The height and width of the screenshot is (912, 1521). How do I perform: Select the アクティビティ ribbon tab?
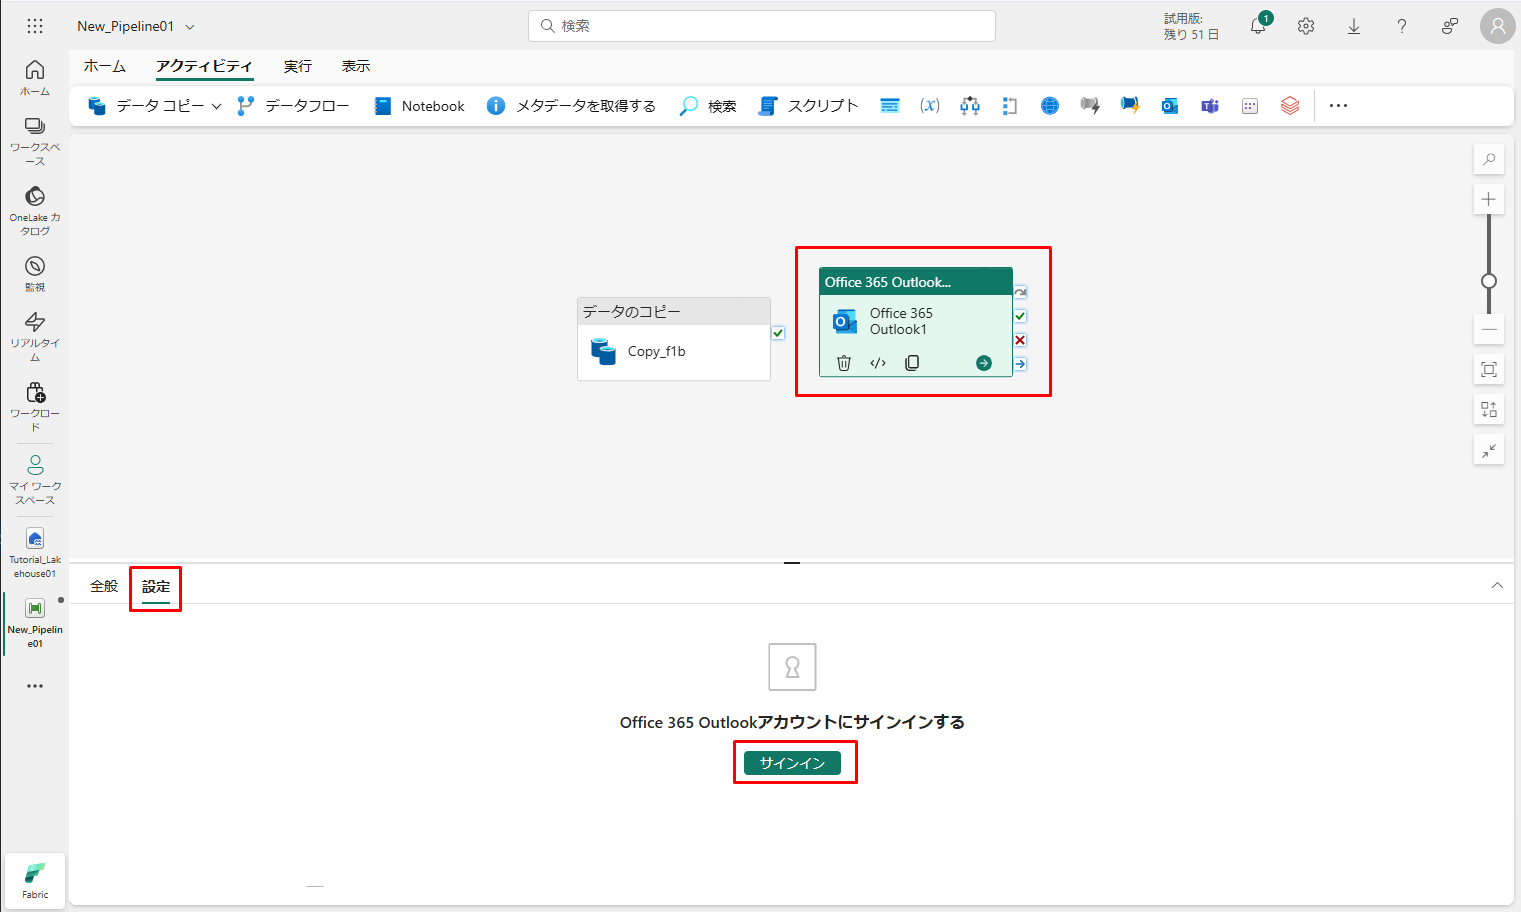pos(205,66)
